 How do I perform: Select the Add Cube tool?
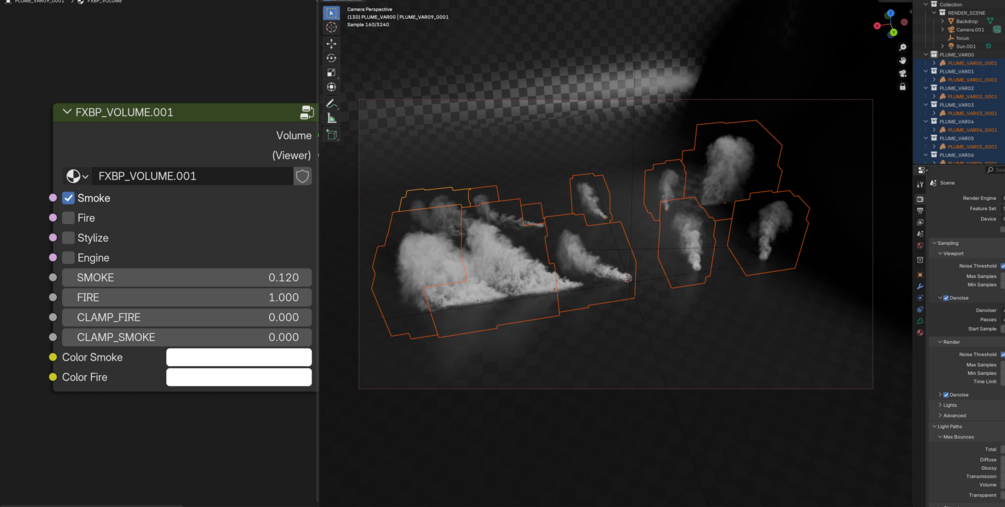pyautogui.click(x=331, y=135)
